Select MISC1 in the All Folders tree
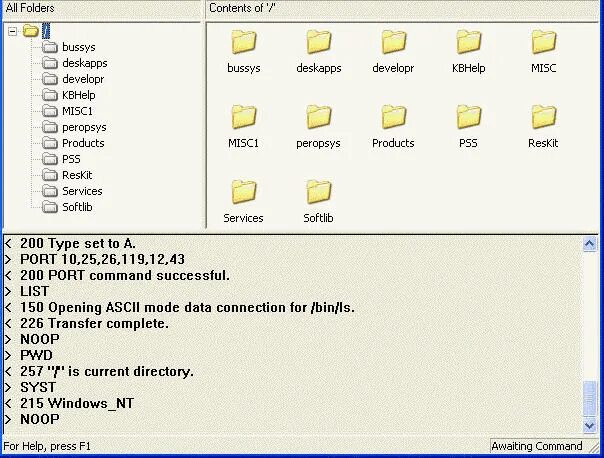The height and width of the screenshot is (458, 604). tap(77, 111)
